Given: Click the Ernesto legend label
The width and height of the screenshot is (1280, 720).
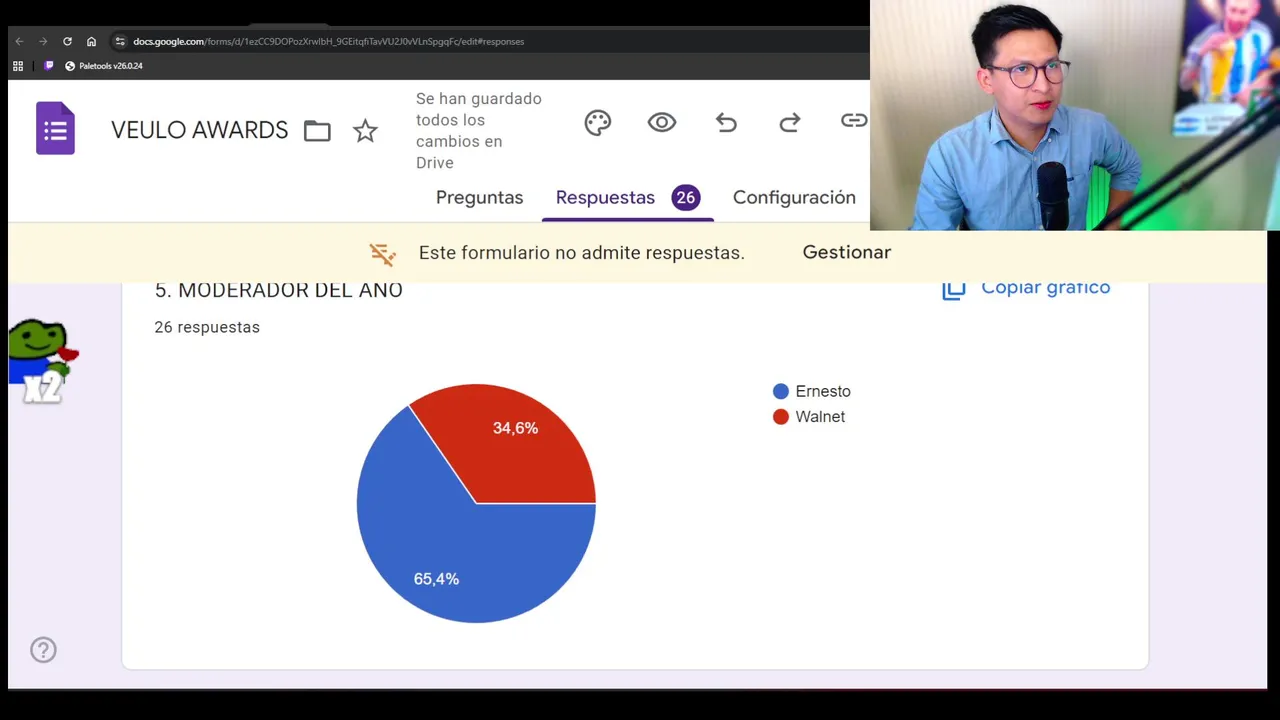Looking at the screenshot, I should pyautogui.click(x=823, y=391).
